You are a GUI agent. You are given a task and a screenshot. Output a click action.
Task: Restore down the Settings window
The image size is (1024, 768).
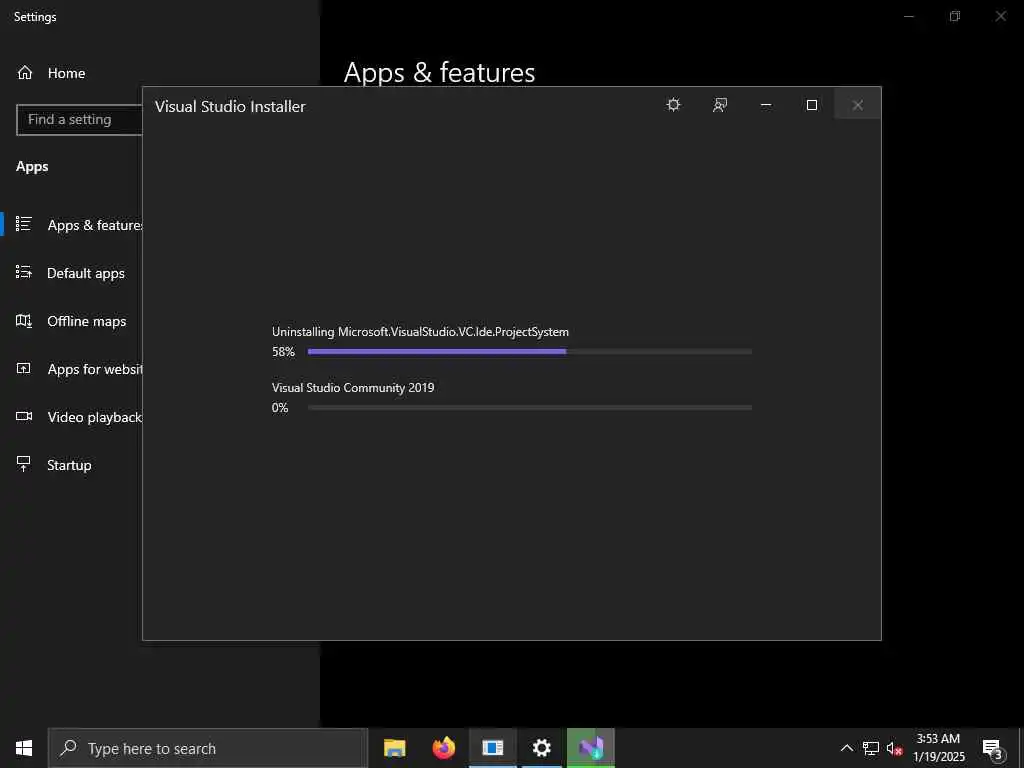point(955,16)
